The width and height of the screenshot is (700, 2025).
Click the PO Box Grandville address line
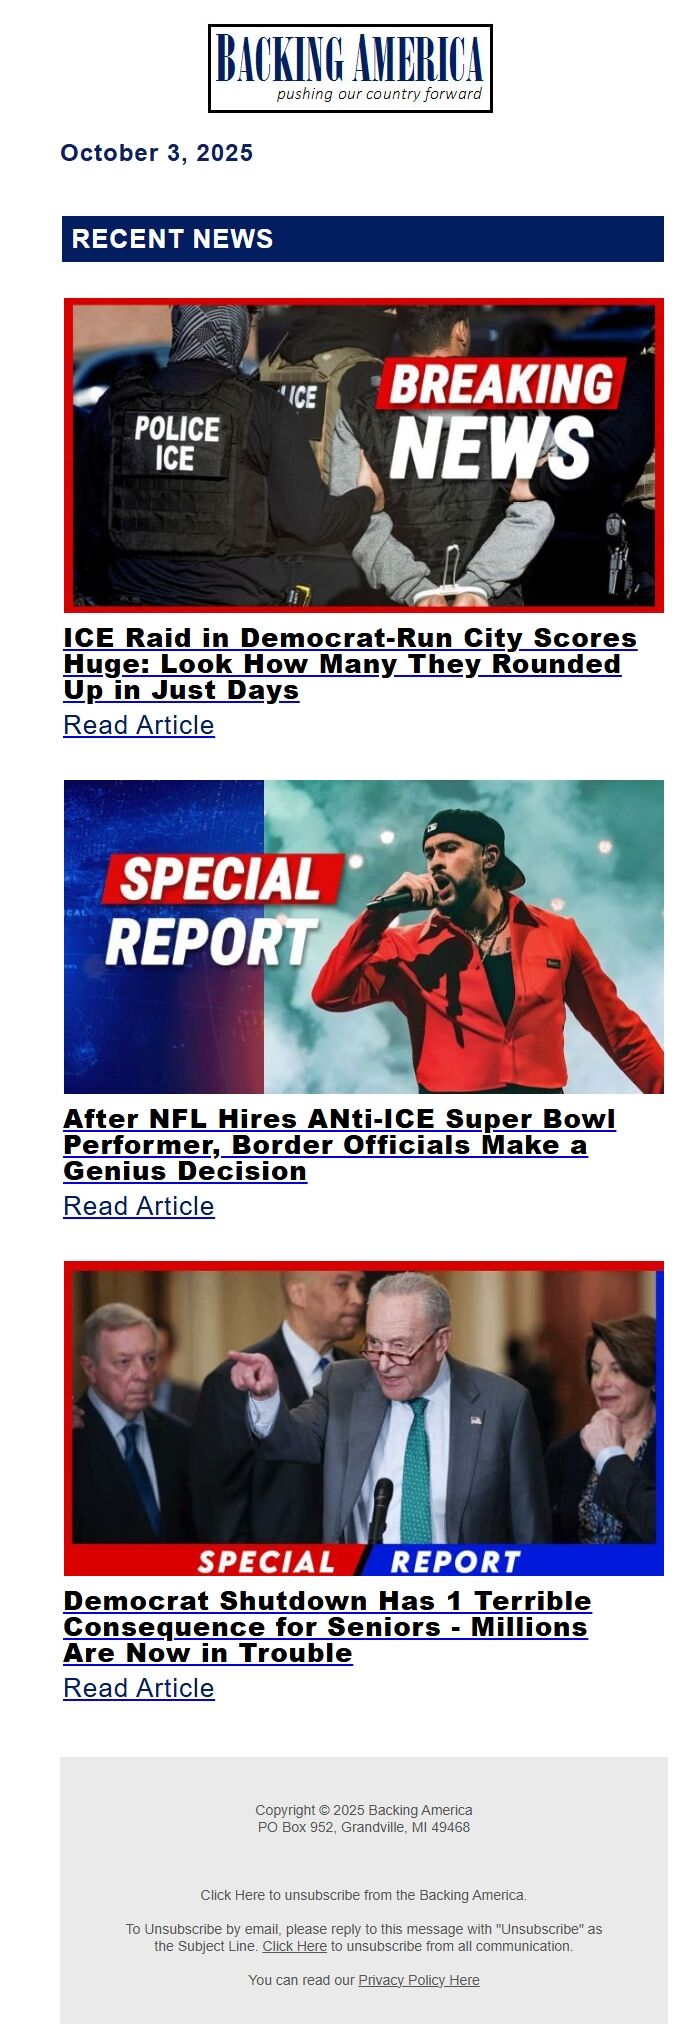click(364, 1827)
